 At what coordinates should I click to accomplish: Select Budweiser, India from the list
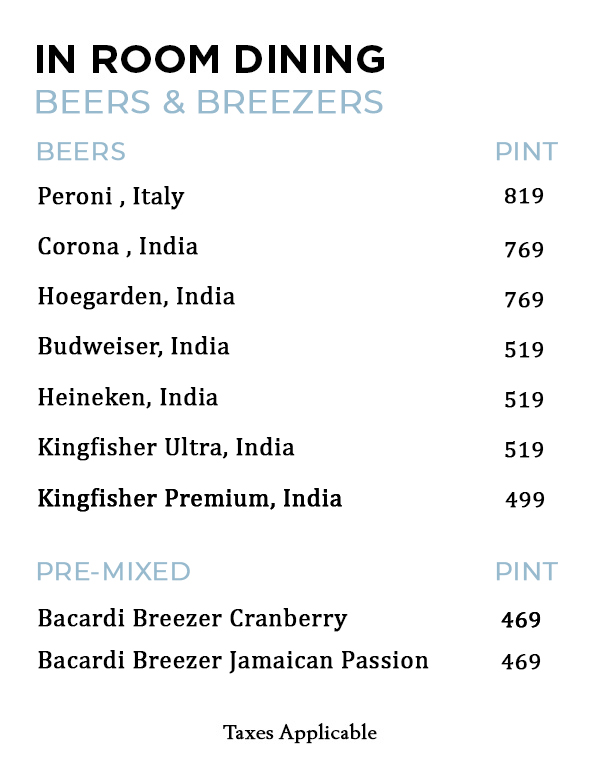click(134, 347)
